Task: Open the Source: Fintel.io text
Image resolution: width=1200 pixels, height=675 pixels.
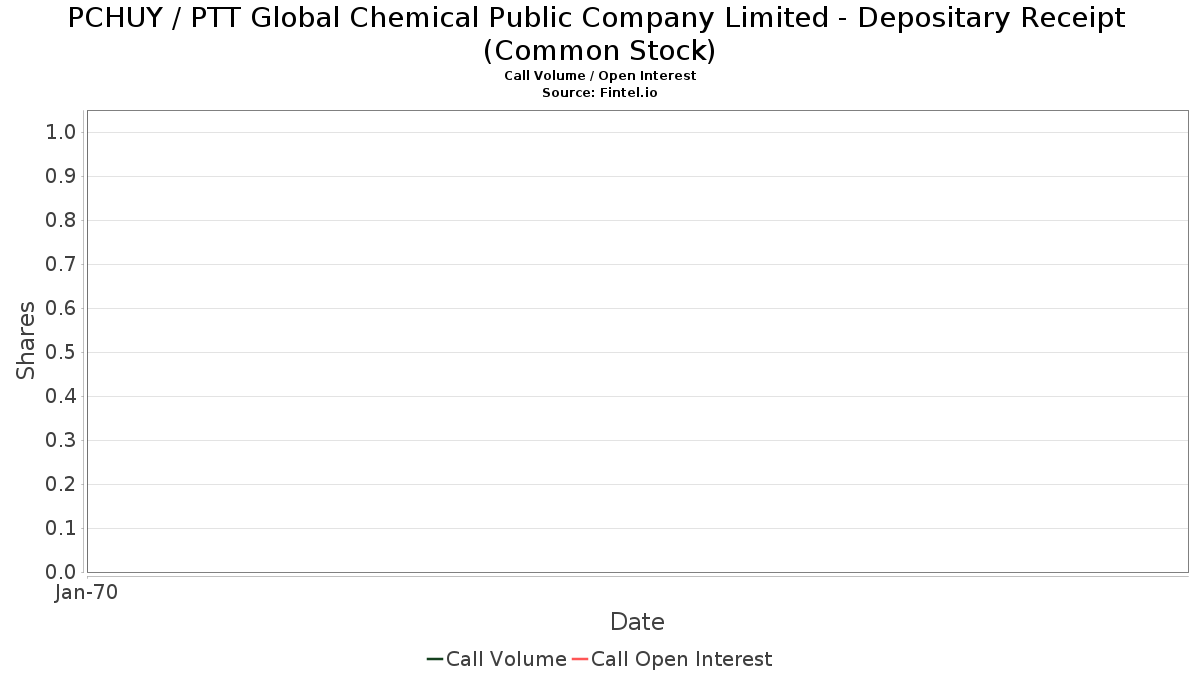Action: 600,93
